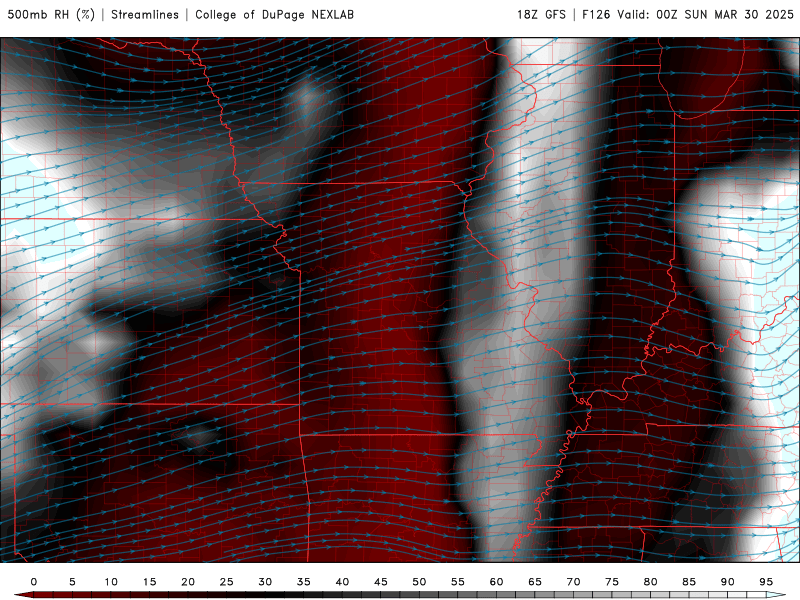Click the 70 label on the color scale
This screenshot has height=600, width=800.
pyautogui.click(x=573, y=582)
